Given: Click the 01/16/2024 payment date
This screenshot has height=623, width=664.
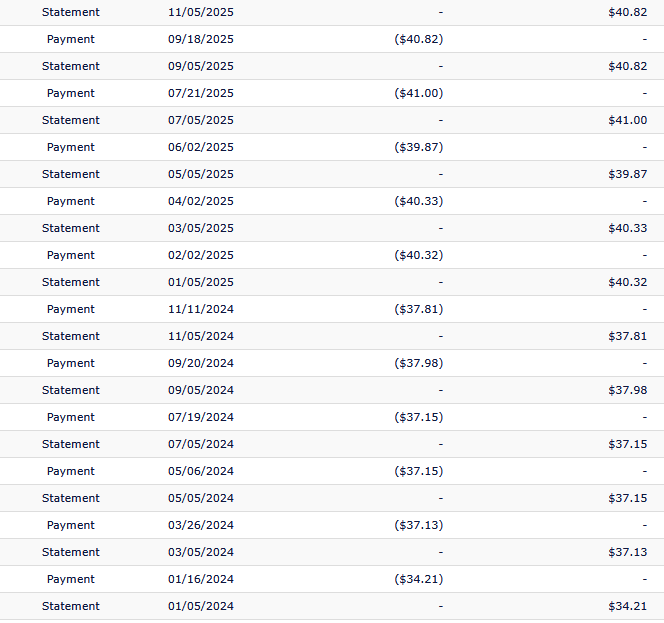Looking at the screenshot, I should click(x=201, y=579).
